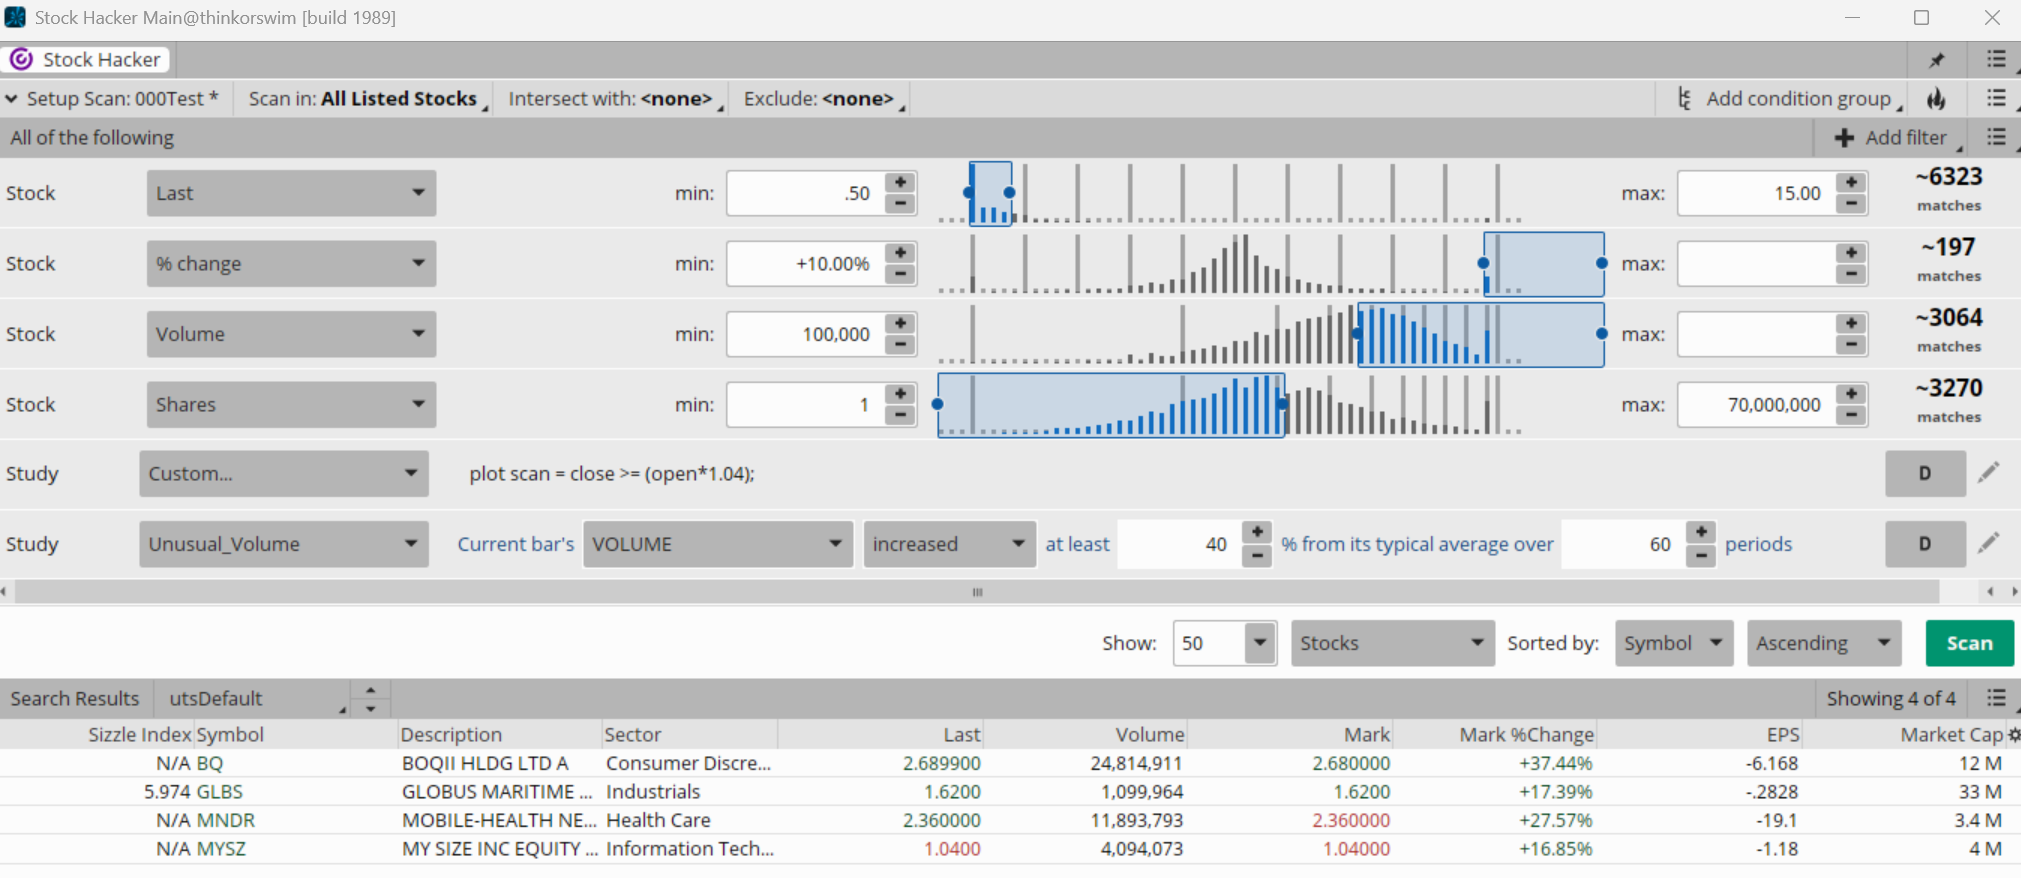
Task: Click the Volume histogram range slider left handle
Action: click(x=1357, y=334)
